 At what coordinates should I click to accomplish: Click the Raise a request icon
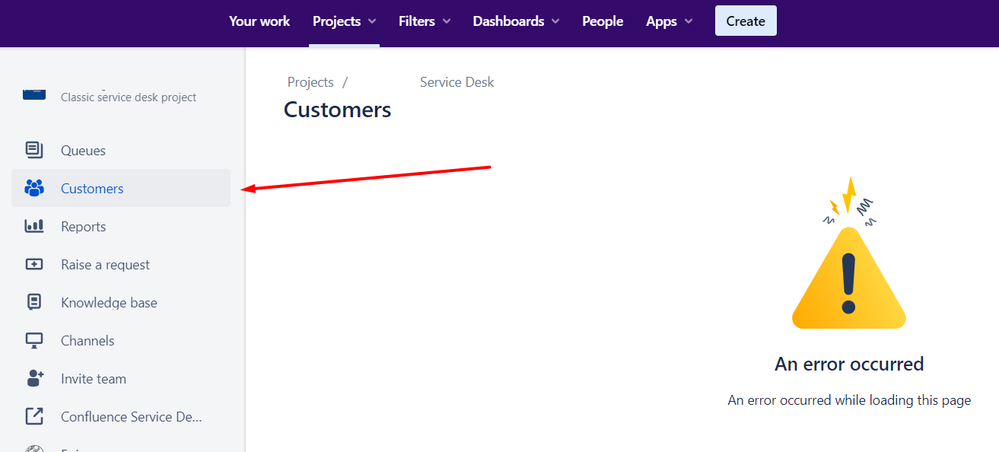coord(34,264)
